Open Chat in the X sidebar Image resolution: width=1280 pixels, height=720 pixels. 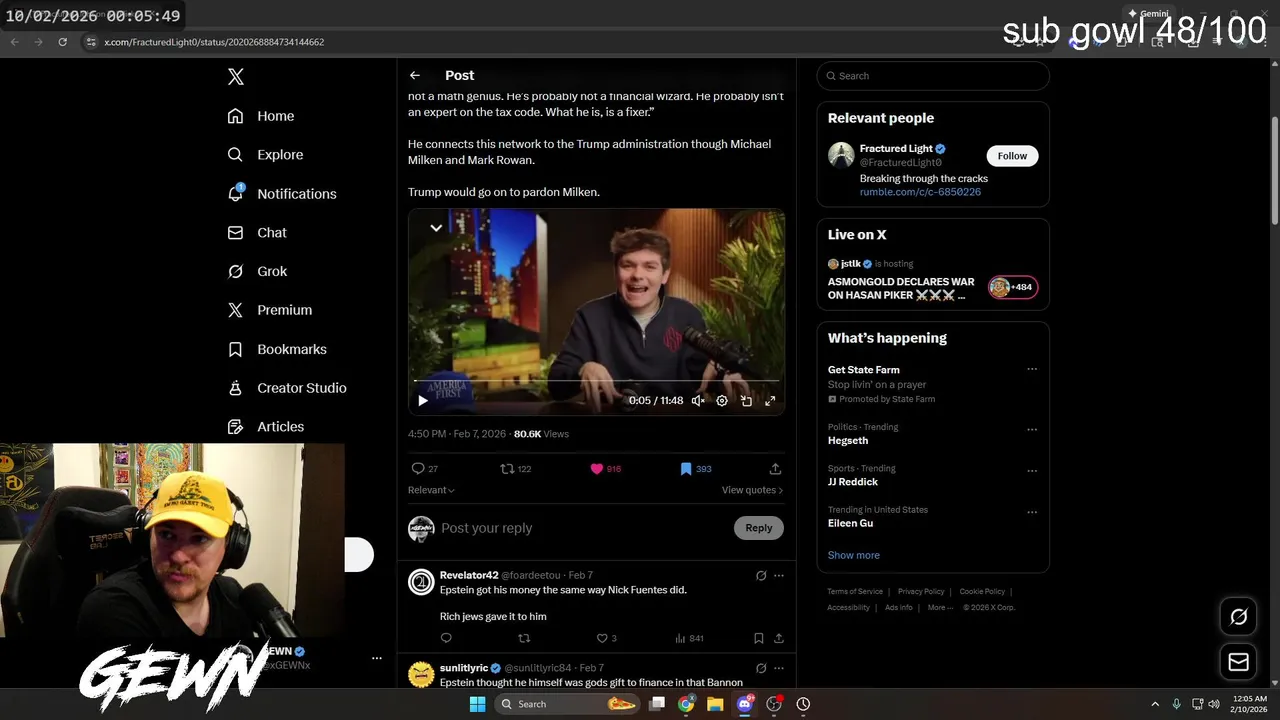tap(257, 232)
